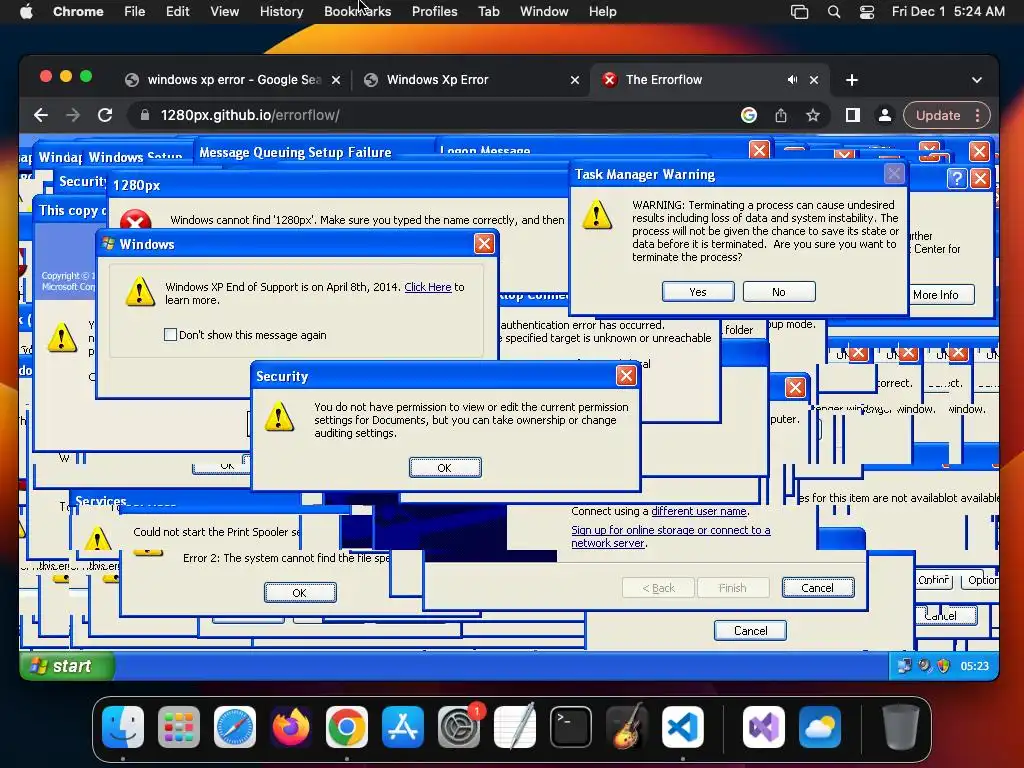Close the Windows End of Support dialog
Viewport: 1024px width, 768px height.
click(484, 244)
